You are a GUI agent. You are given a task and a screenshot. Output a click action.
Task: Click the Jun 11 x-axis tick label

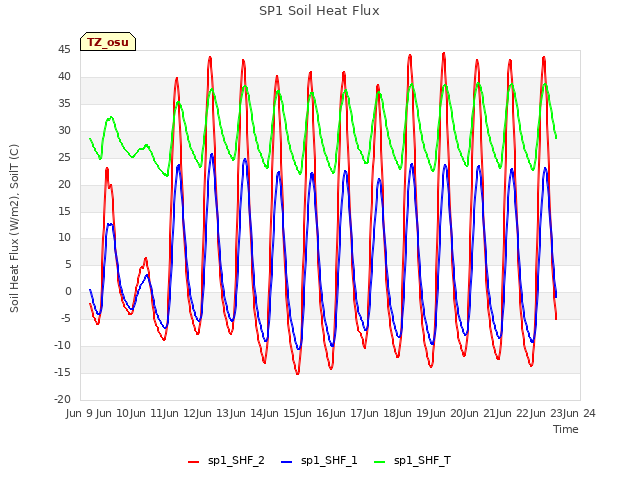147,413
